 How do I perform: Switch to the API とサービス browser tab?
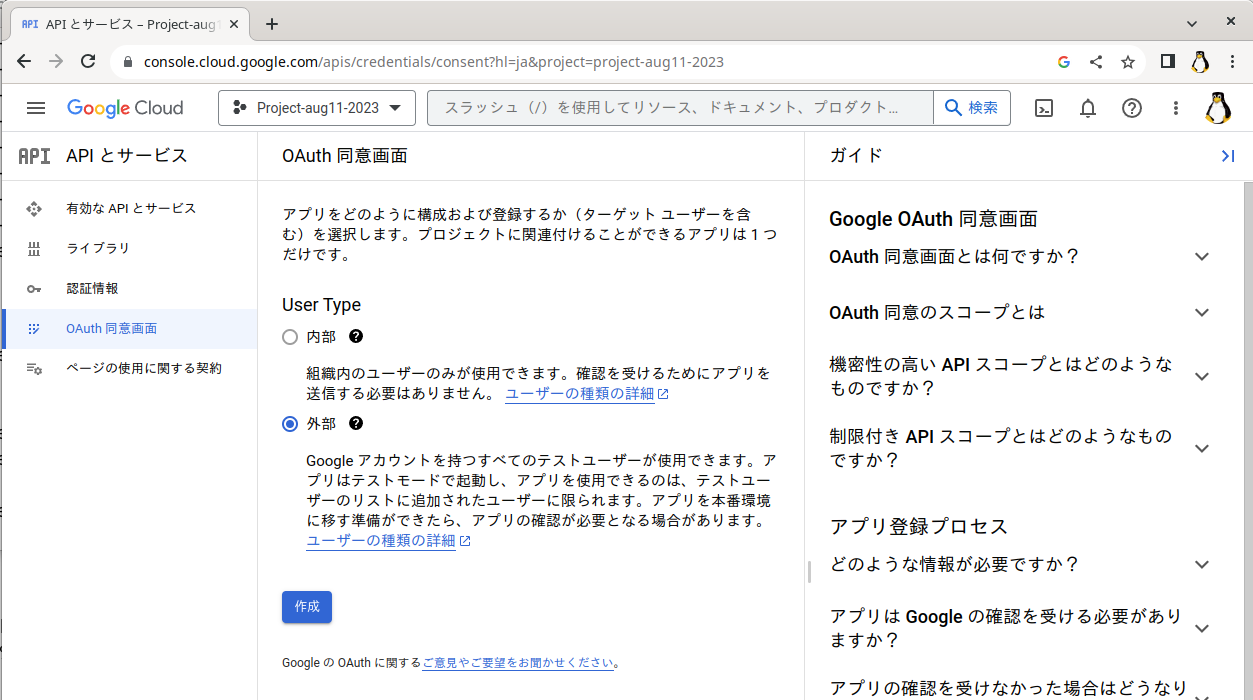pos(129,24)
